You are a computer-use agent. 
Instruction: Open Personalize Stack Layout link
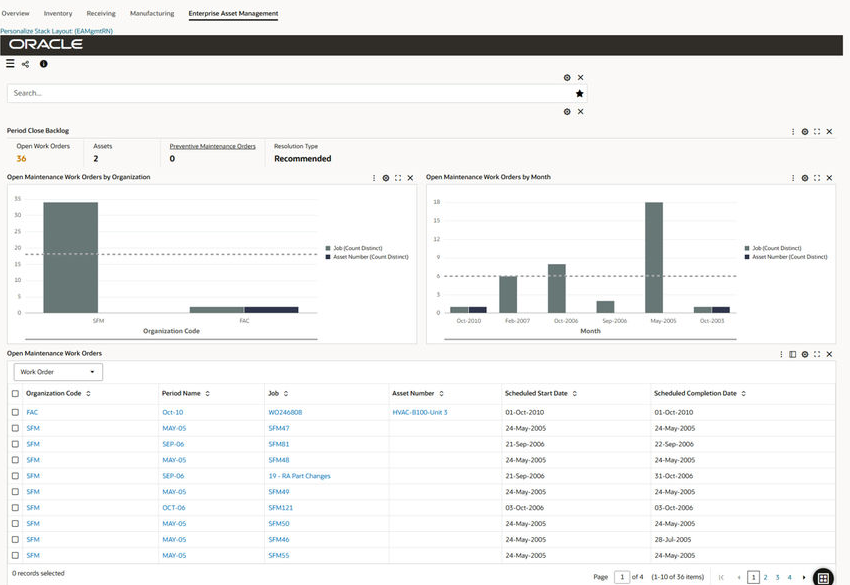coord(56,31)
